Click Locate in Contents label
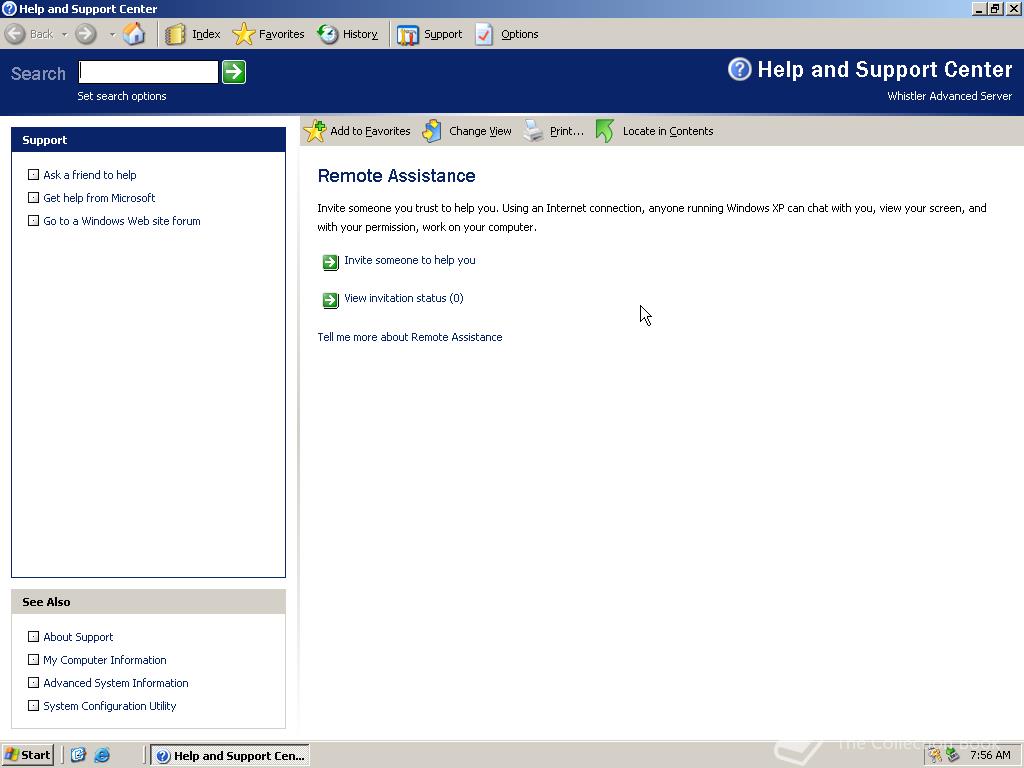Image resolution: width=1024 pixels, height=768 pixels. [x=668, y=131]
